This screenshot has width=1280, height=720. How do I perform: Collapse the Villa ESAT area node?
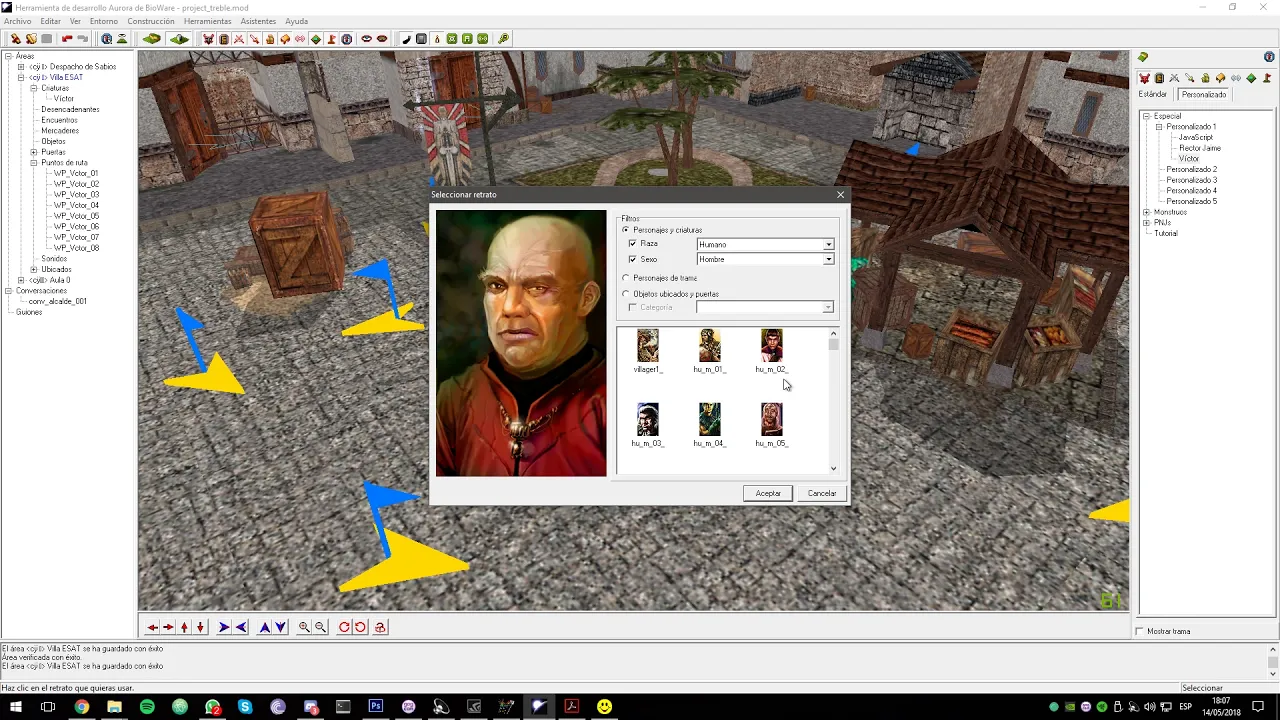[21, 77]
